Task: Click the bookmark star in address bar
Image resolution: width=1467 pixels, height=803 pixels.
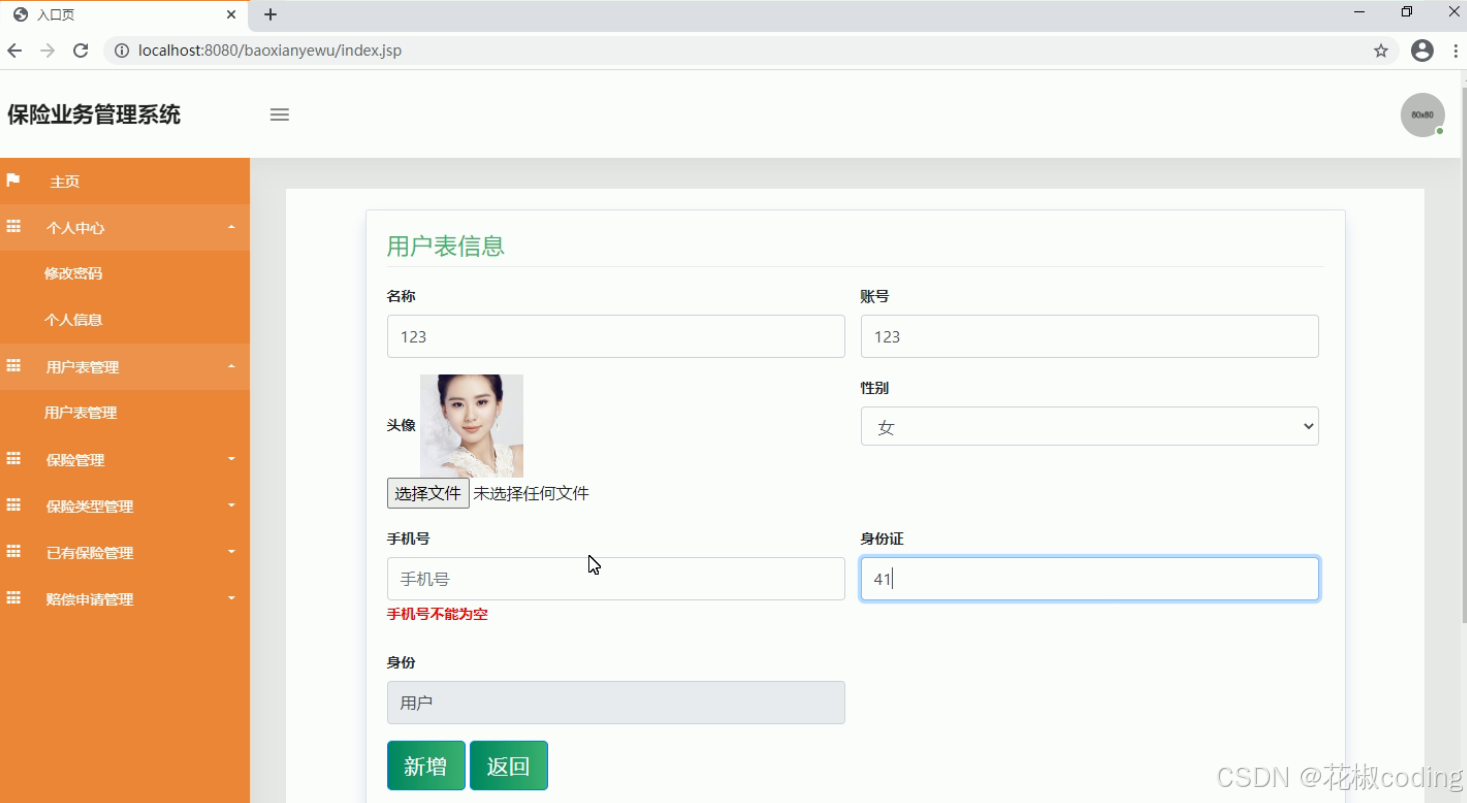Action: coord(1381,49)
